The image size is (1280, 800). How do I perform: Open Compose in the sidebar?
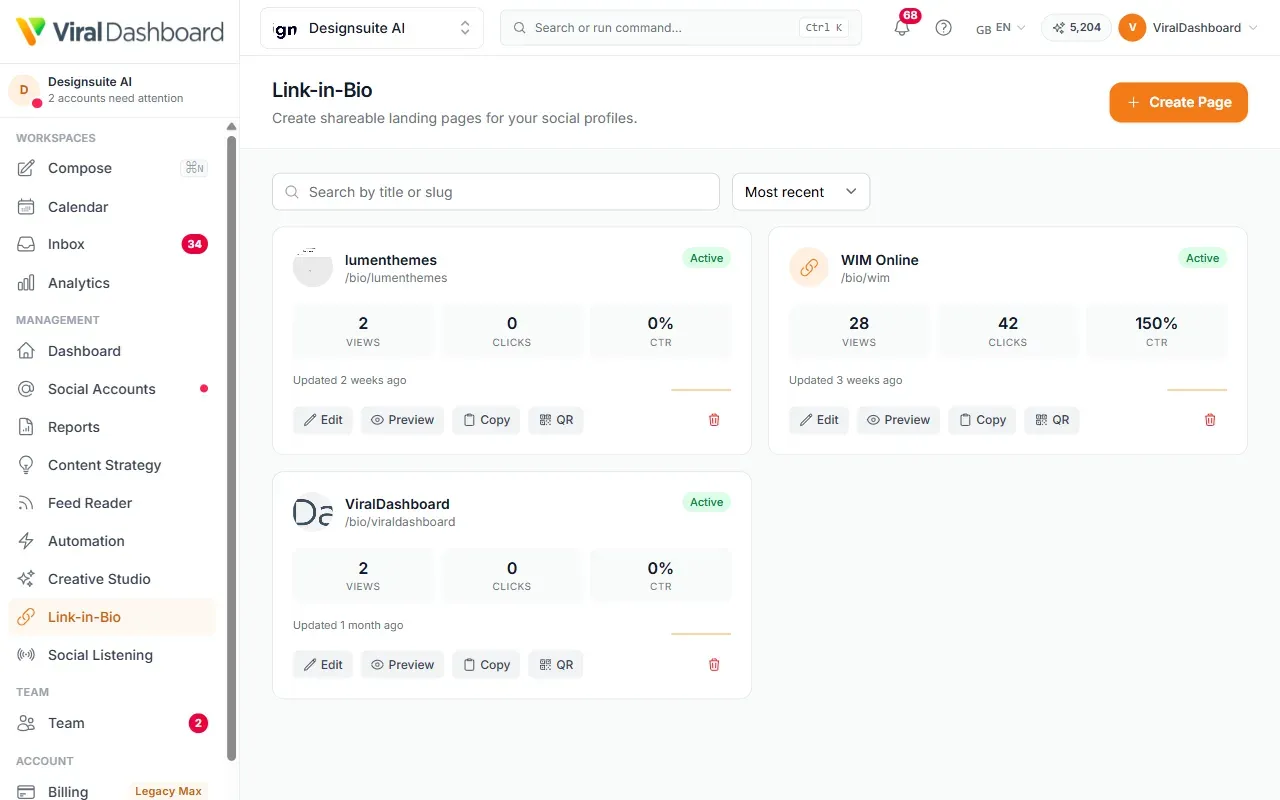point(112,168)
